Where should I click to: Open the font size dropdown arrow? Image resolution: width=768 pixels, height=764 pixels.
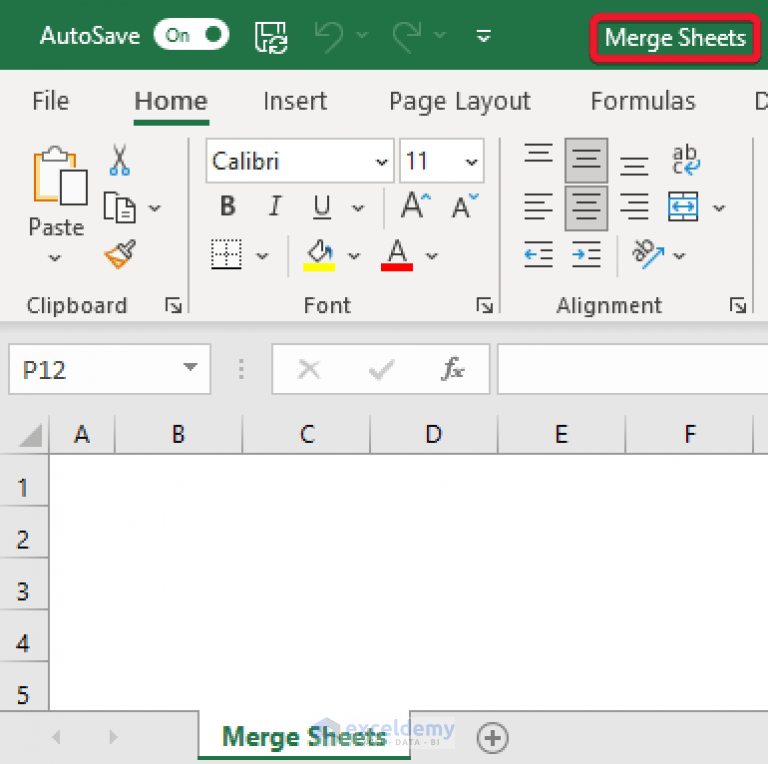(x=471, y=162)
